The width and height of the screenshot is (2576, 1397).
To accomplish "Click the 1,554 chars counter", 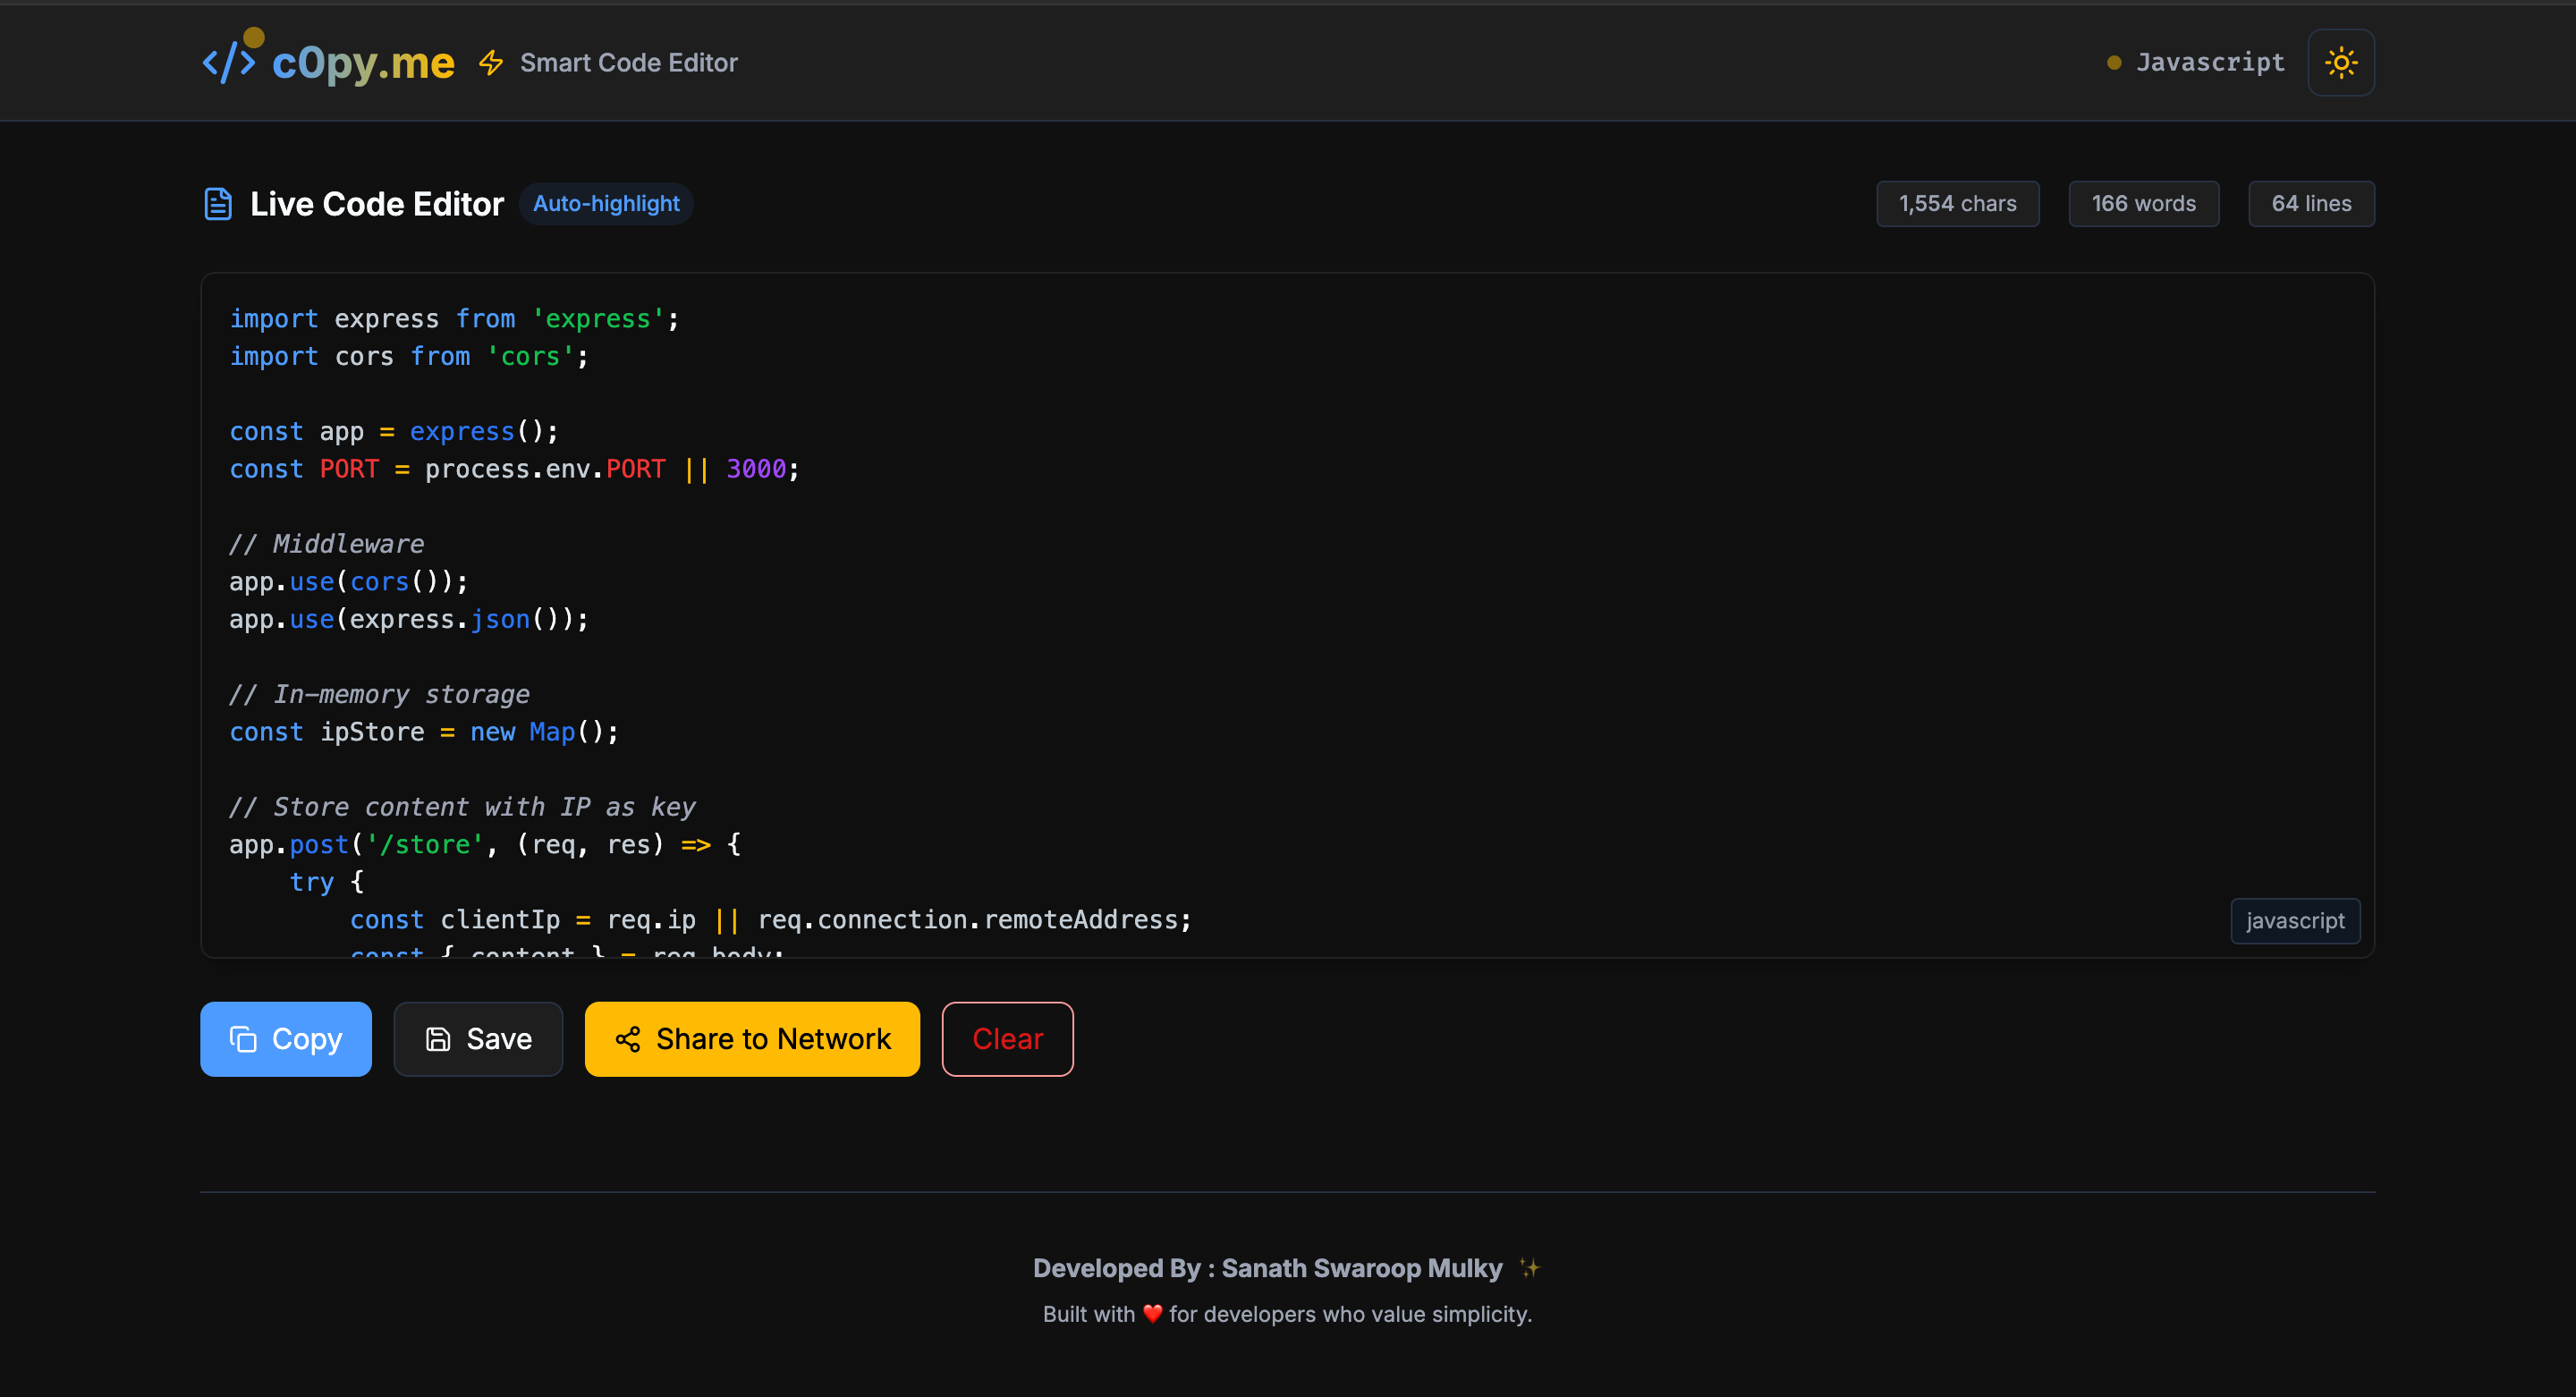I will (x=1957, y=204).
